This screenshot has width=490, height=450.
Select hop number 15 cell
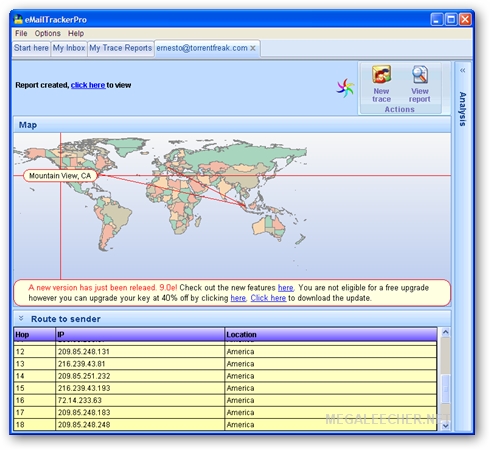tap(34, 388)
